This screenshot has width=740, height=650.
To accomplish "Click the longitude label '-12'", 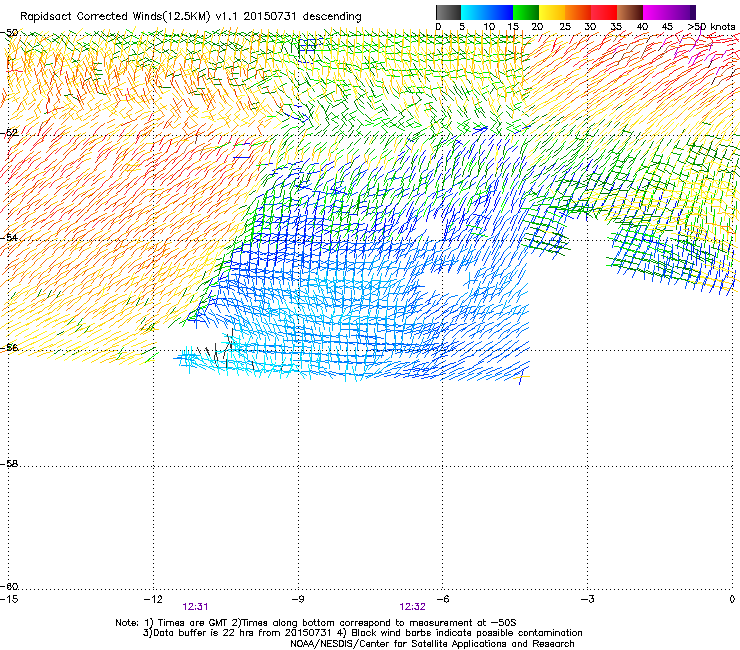I will point(153,599).
